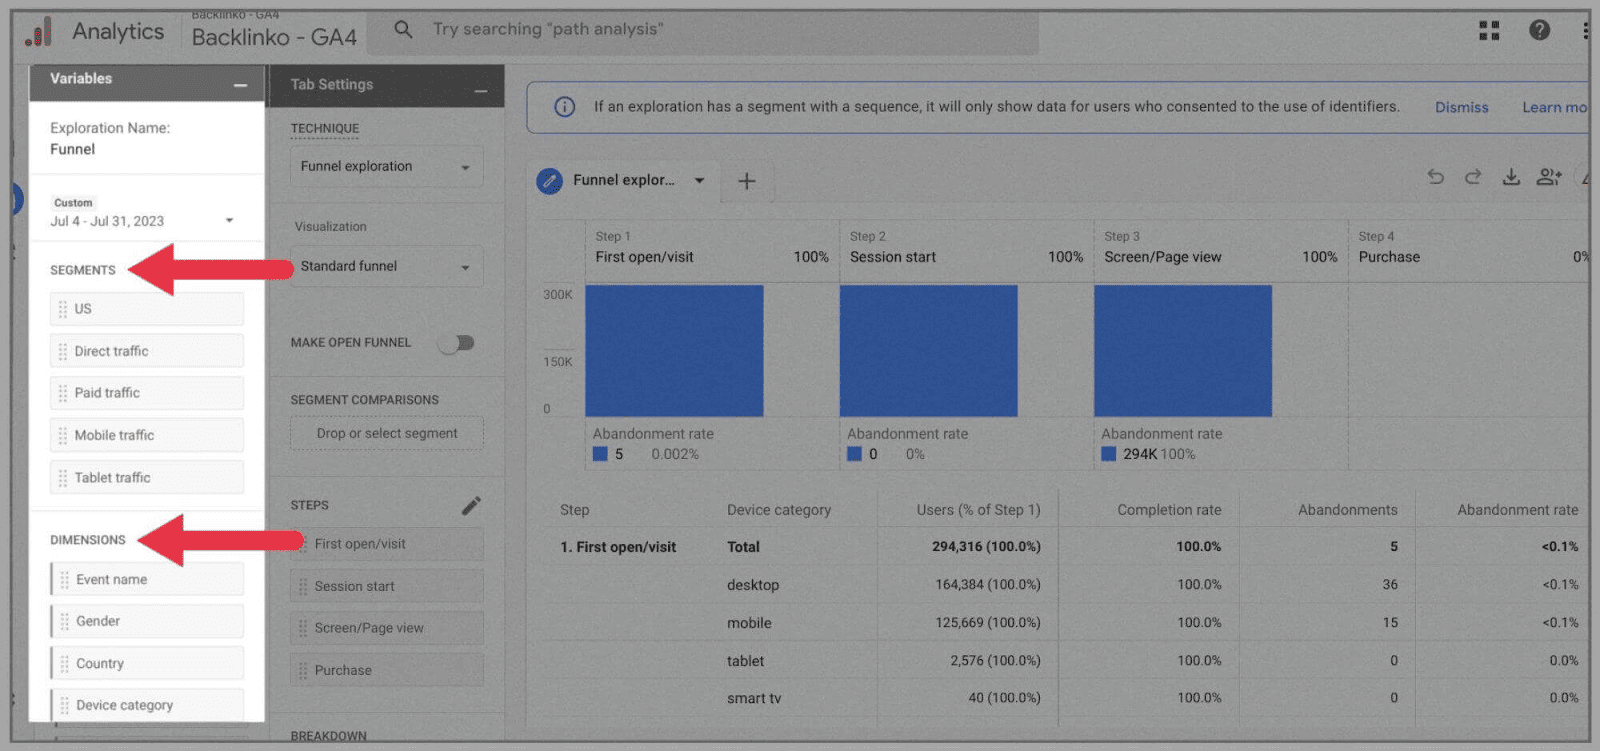This screenshot has height=751, width=1600.
Task: Select the Mobile traffic segment
Action: coord(146,436)
